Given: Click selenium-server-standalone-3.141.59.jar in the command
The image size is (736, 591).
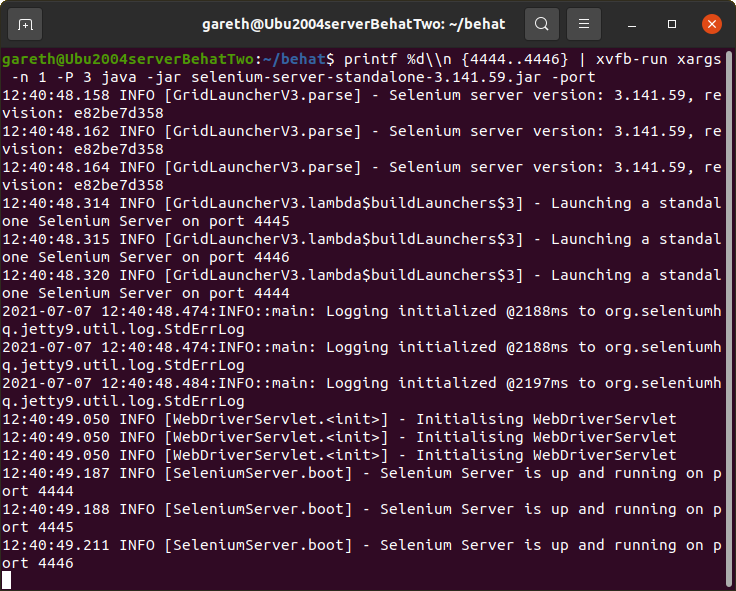Looking at the screenshot, I should tap(366, 77).
